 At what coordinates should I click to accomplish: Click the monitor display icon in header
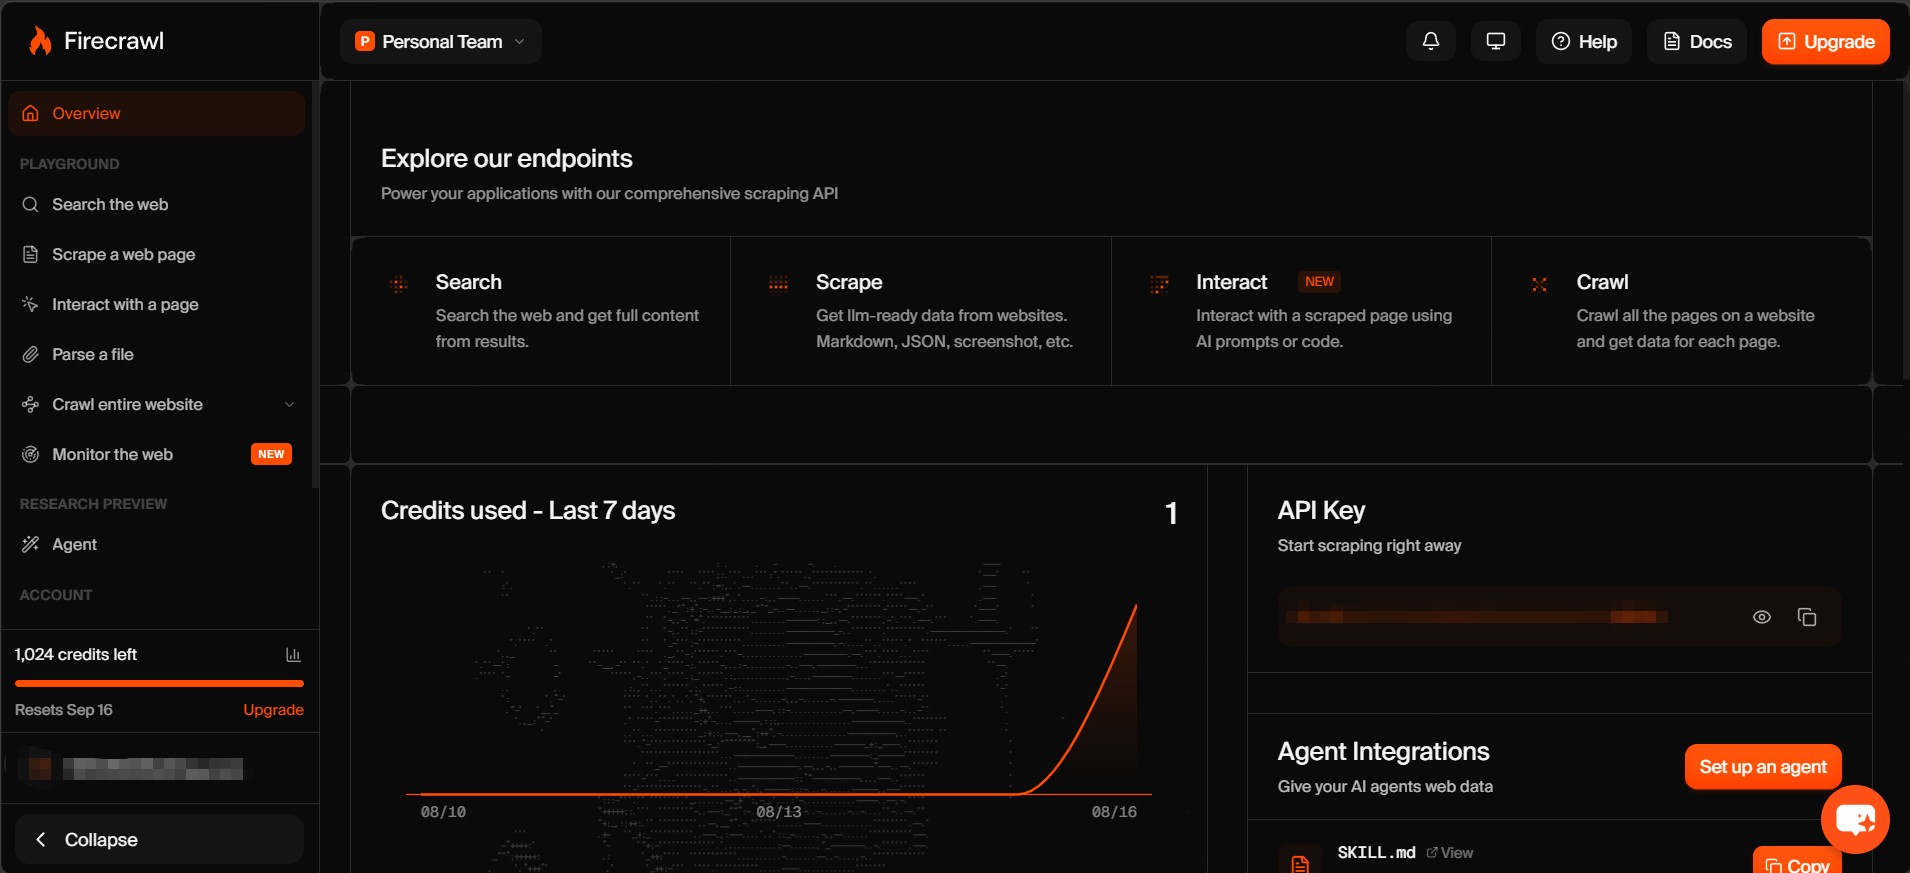coord(1496,41)
